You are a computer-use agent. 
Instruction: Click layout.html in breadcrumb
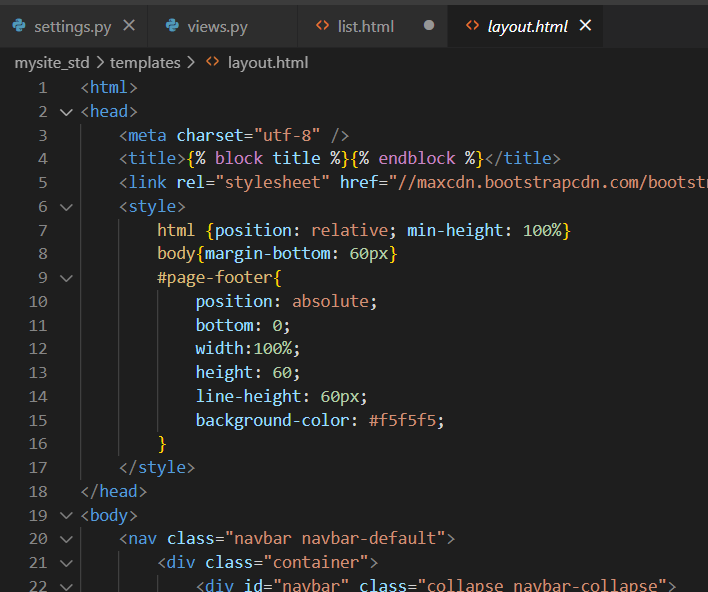268,63
